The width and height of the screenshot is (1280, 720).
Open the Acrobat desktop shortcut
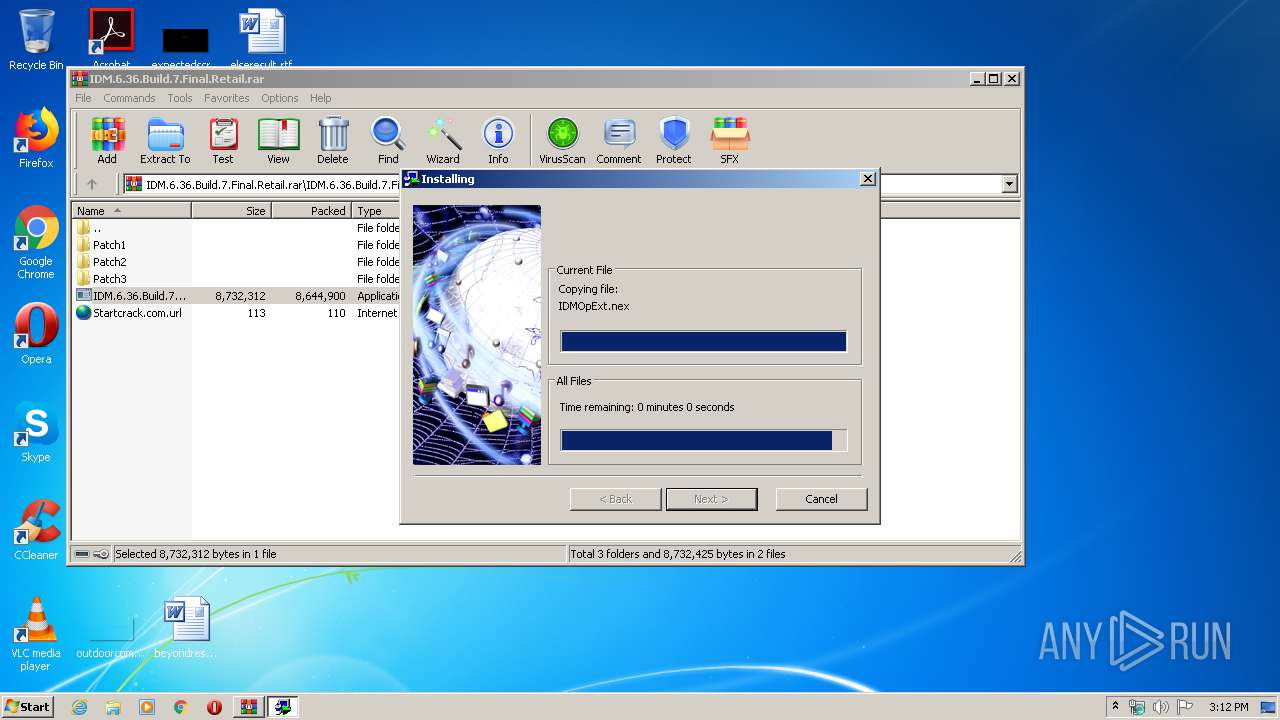coord(111,38)
